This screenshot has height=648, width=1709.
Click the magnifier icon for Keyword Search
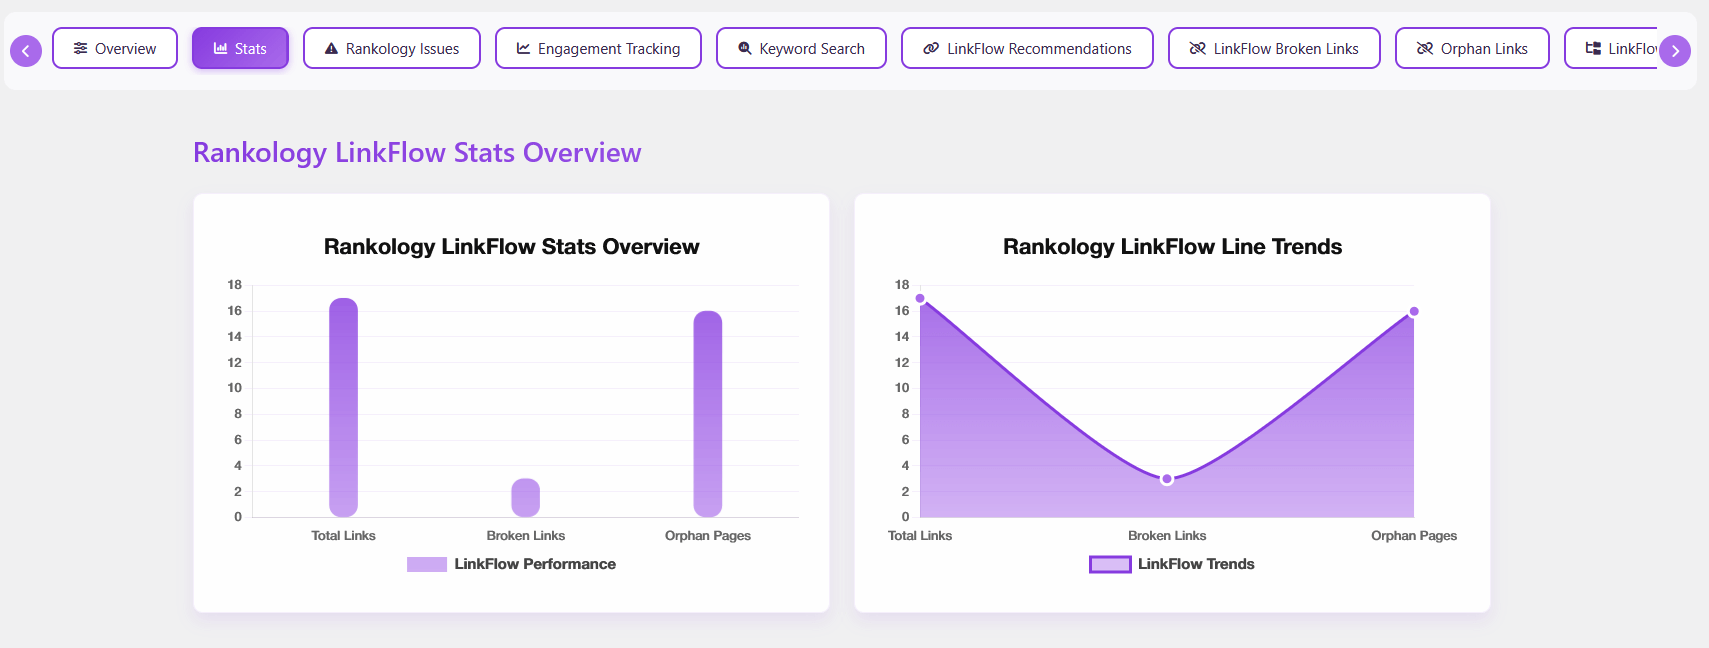click(744, 48)
